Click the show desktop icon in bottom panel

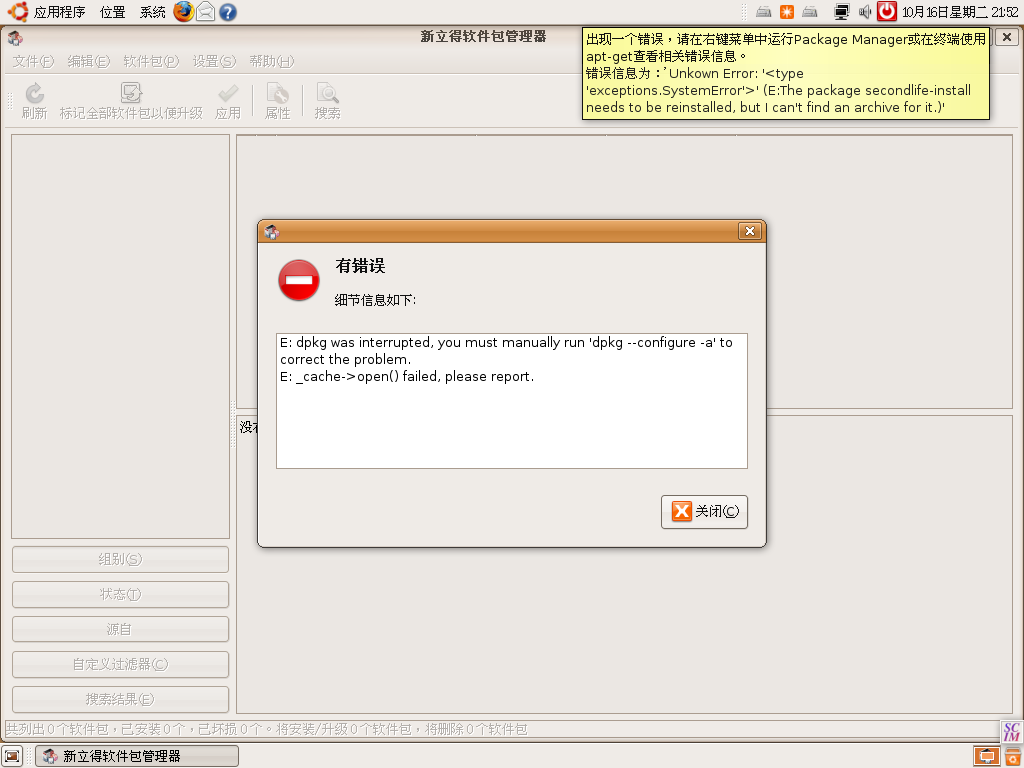[x=12, y=756]
